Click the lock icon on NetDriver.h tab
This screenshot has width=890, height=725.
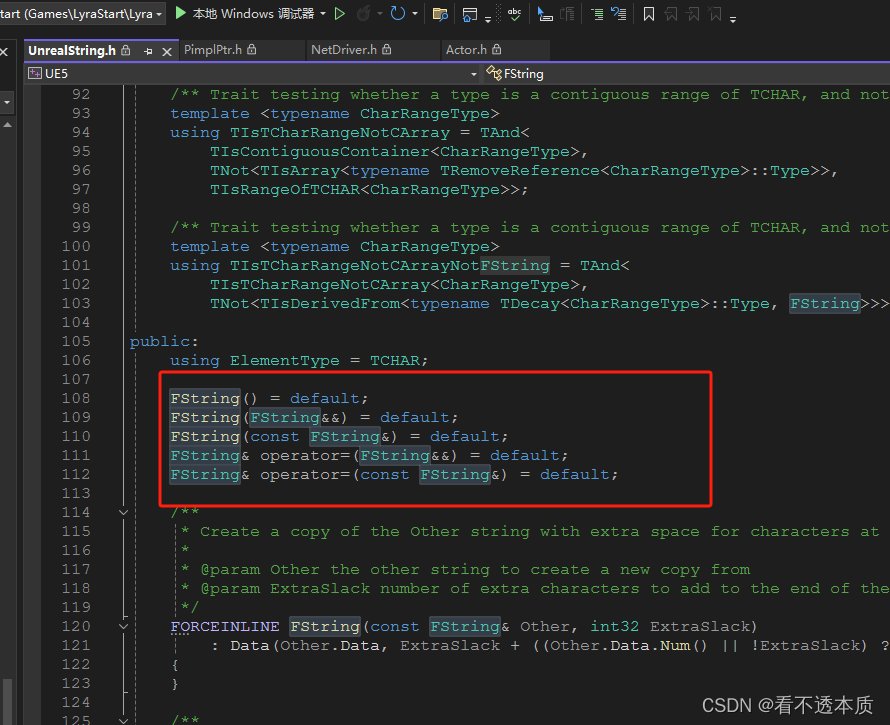point(387,50)
